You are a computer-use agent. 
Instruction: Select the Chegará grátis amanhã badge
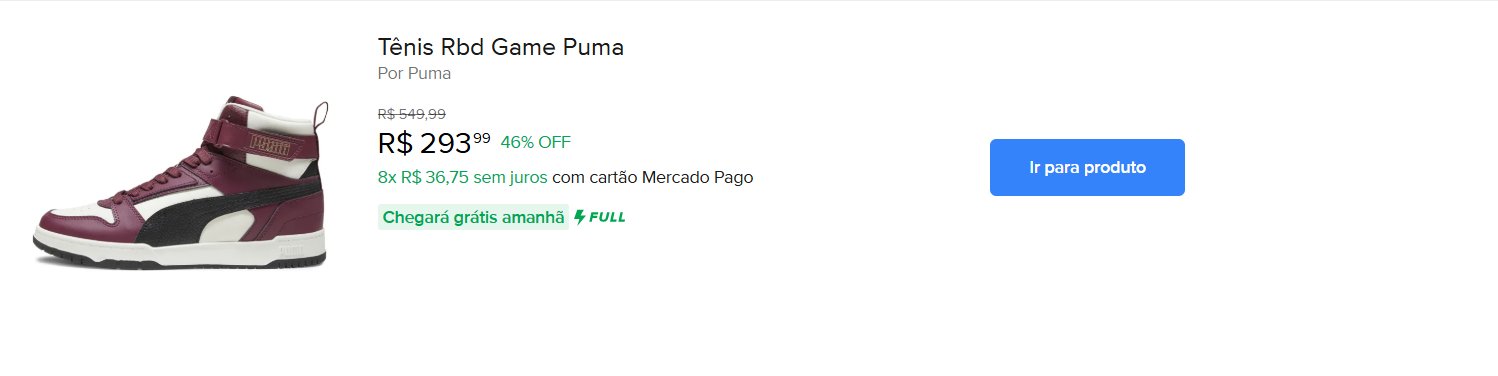[x=473, y=217]
